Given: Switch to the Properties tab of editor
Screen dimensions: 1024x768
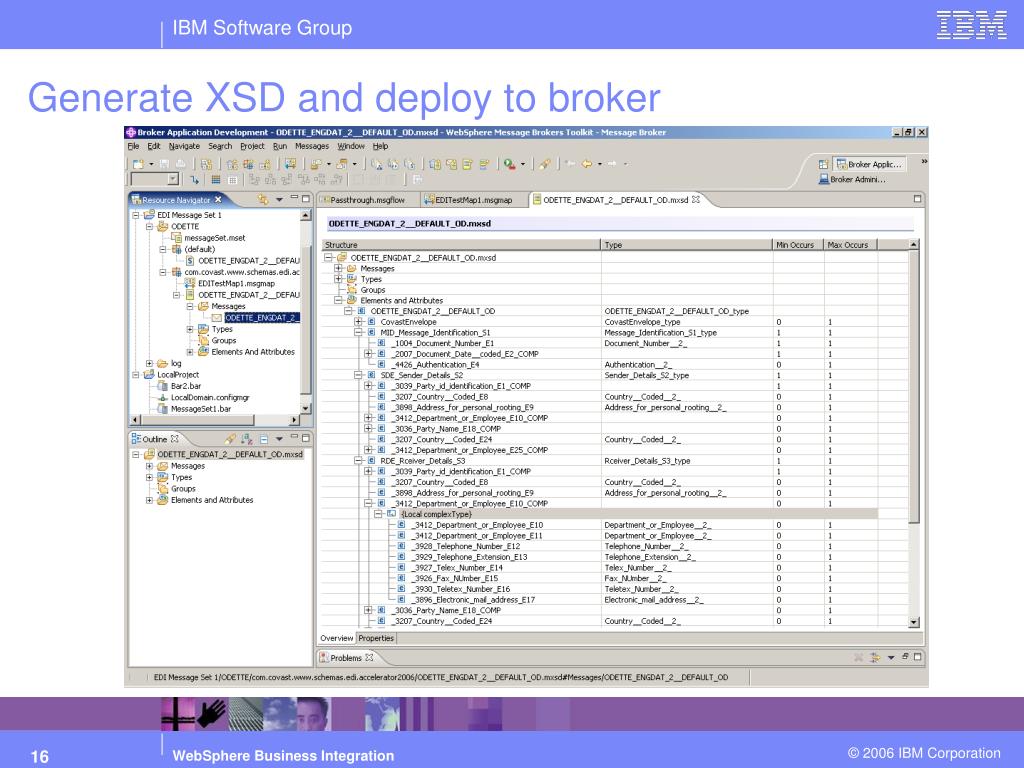Looking at the screenshot, I should click(x=376, y=638).
